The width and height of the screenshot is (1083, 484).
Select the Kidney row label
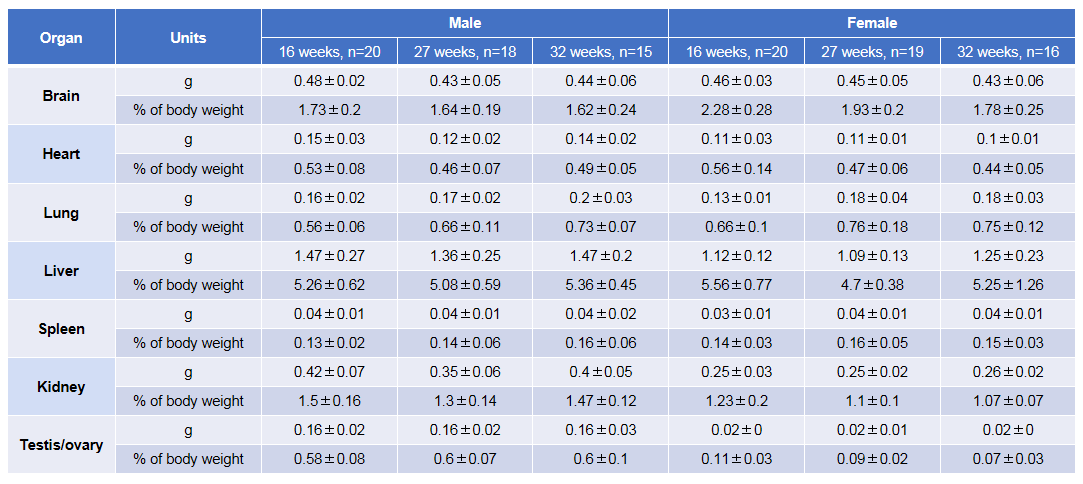coord(61,387)
